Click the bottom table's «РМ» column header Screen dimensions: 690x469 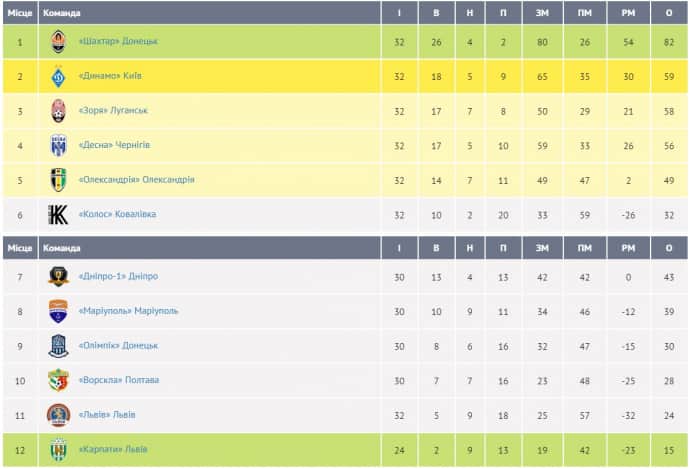(x=628, y=247)
